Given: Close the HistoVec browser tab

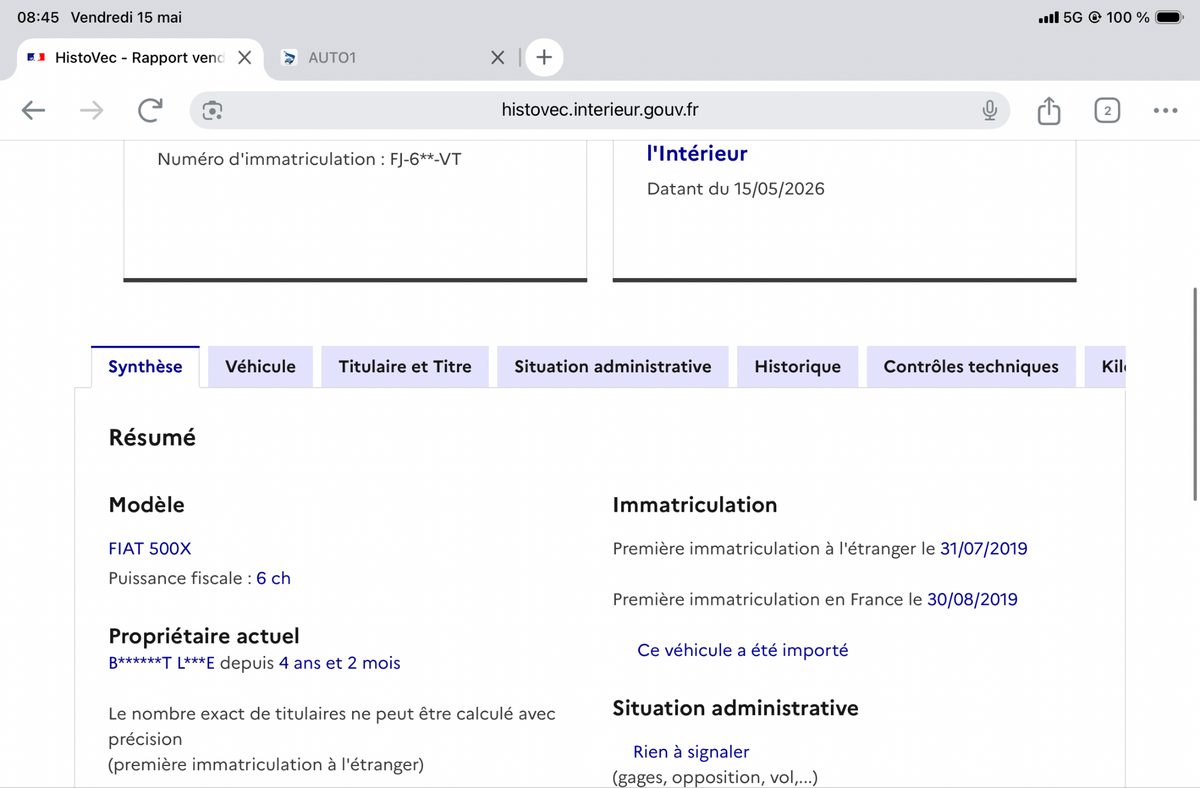Looking at the screenshot, I should [x=244, y=58].
